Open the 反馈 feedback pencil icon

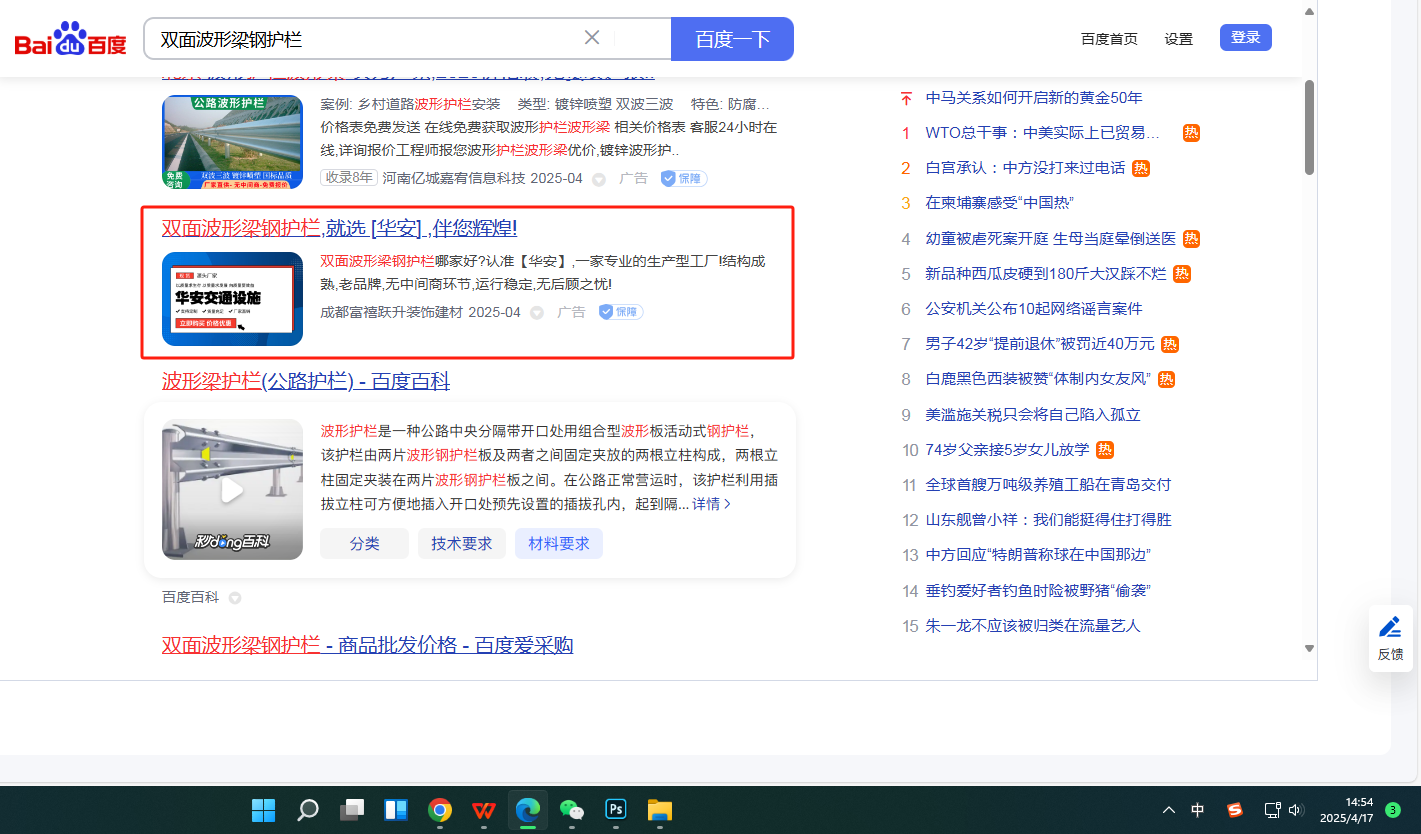coord(1390,627)
